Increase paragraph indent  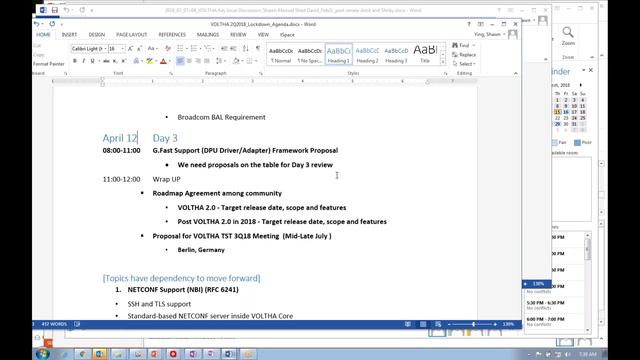(233, 49)
